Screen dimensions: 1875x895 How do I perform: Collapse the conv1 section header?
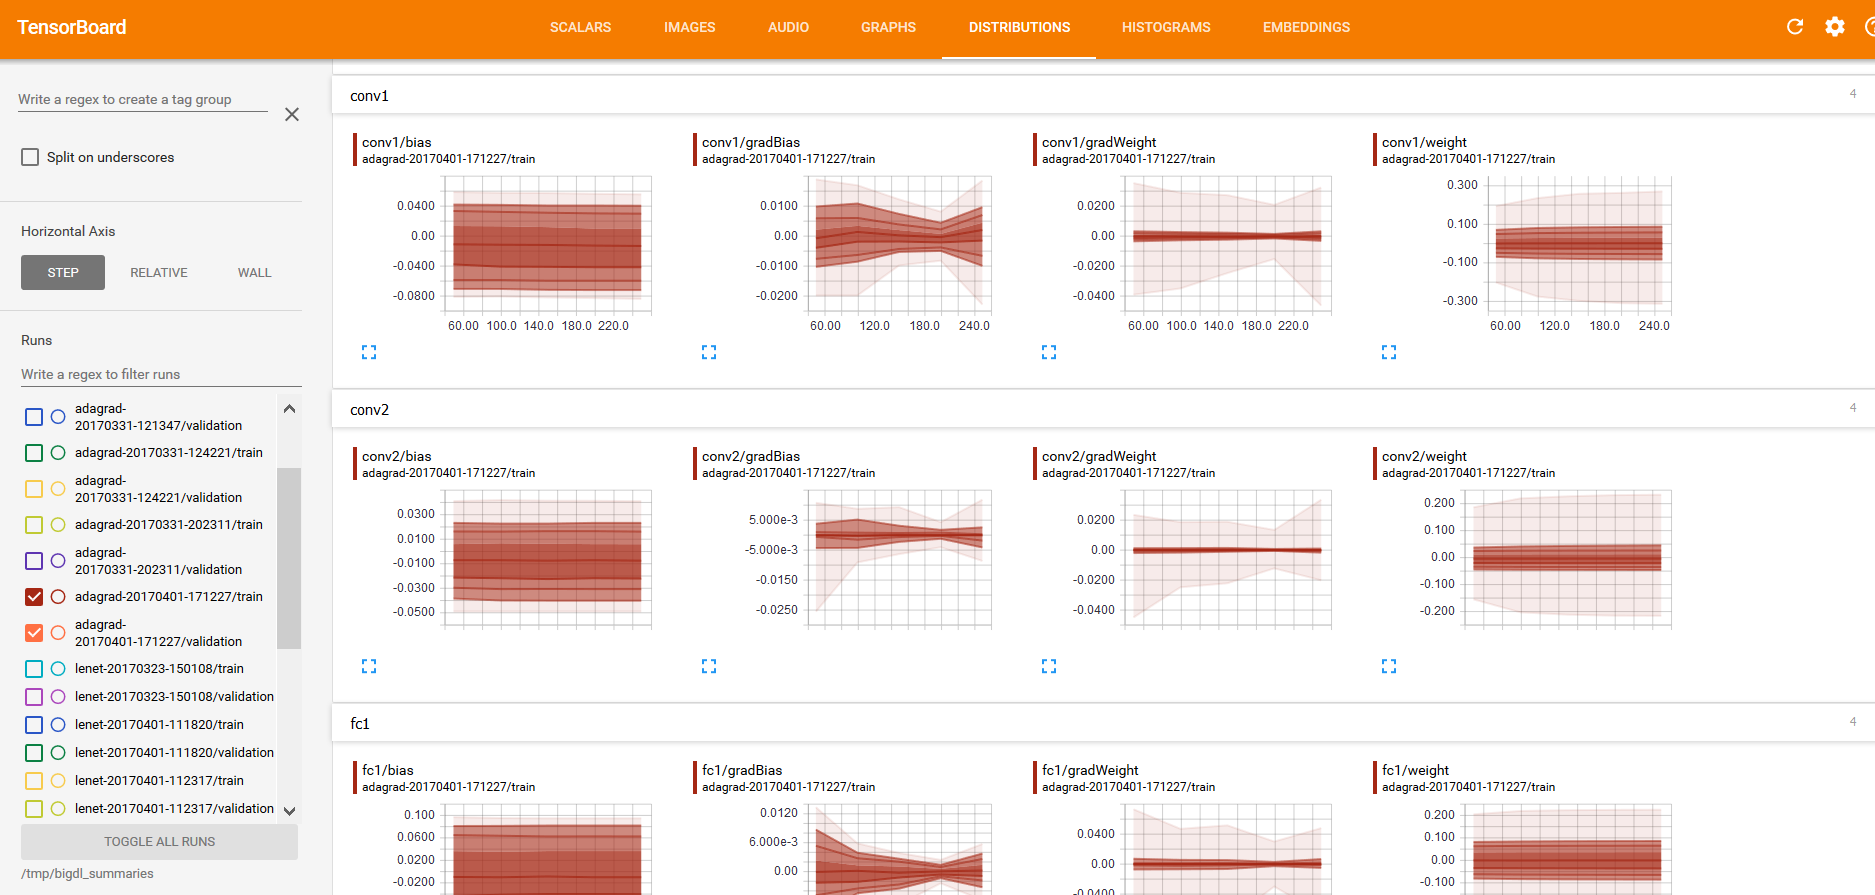click(x=370, y=96)
